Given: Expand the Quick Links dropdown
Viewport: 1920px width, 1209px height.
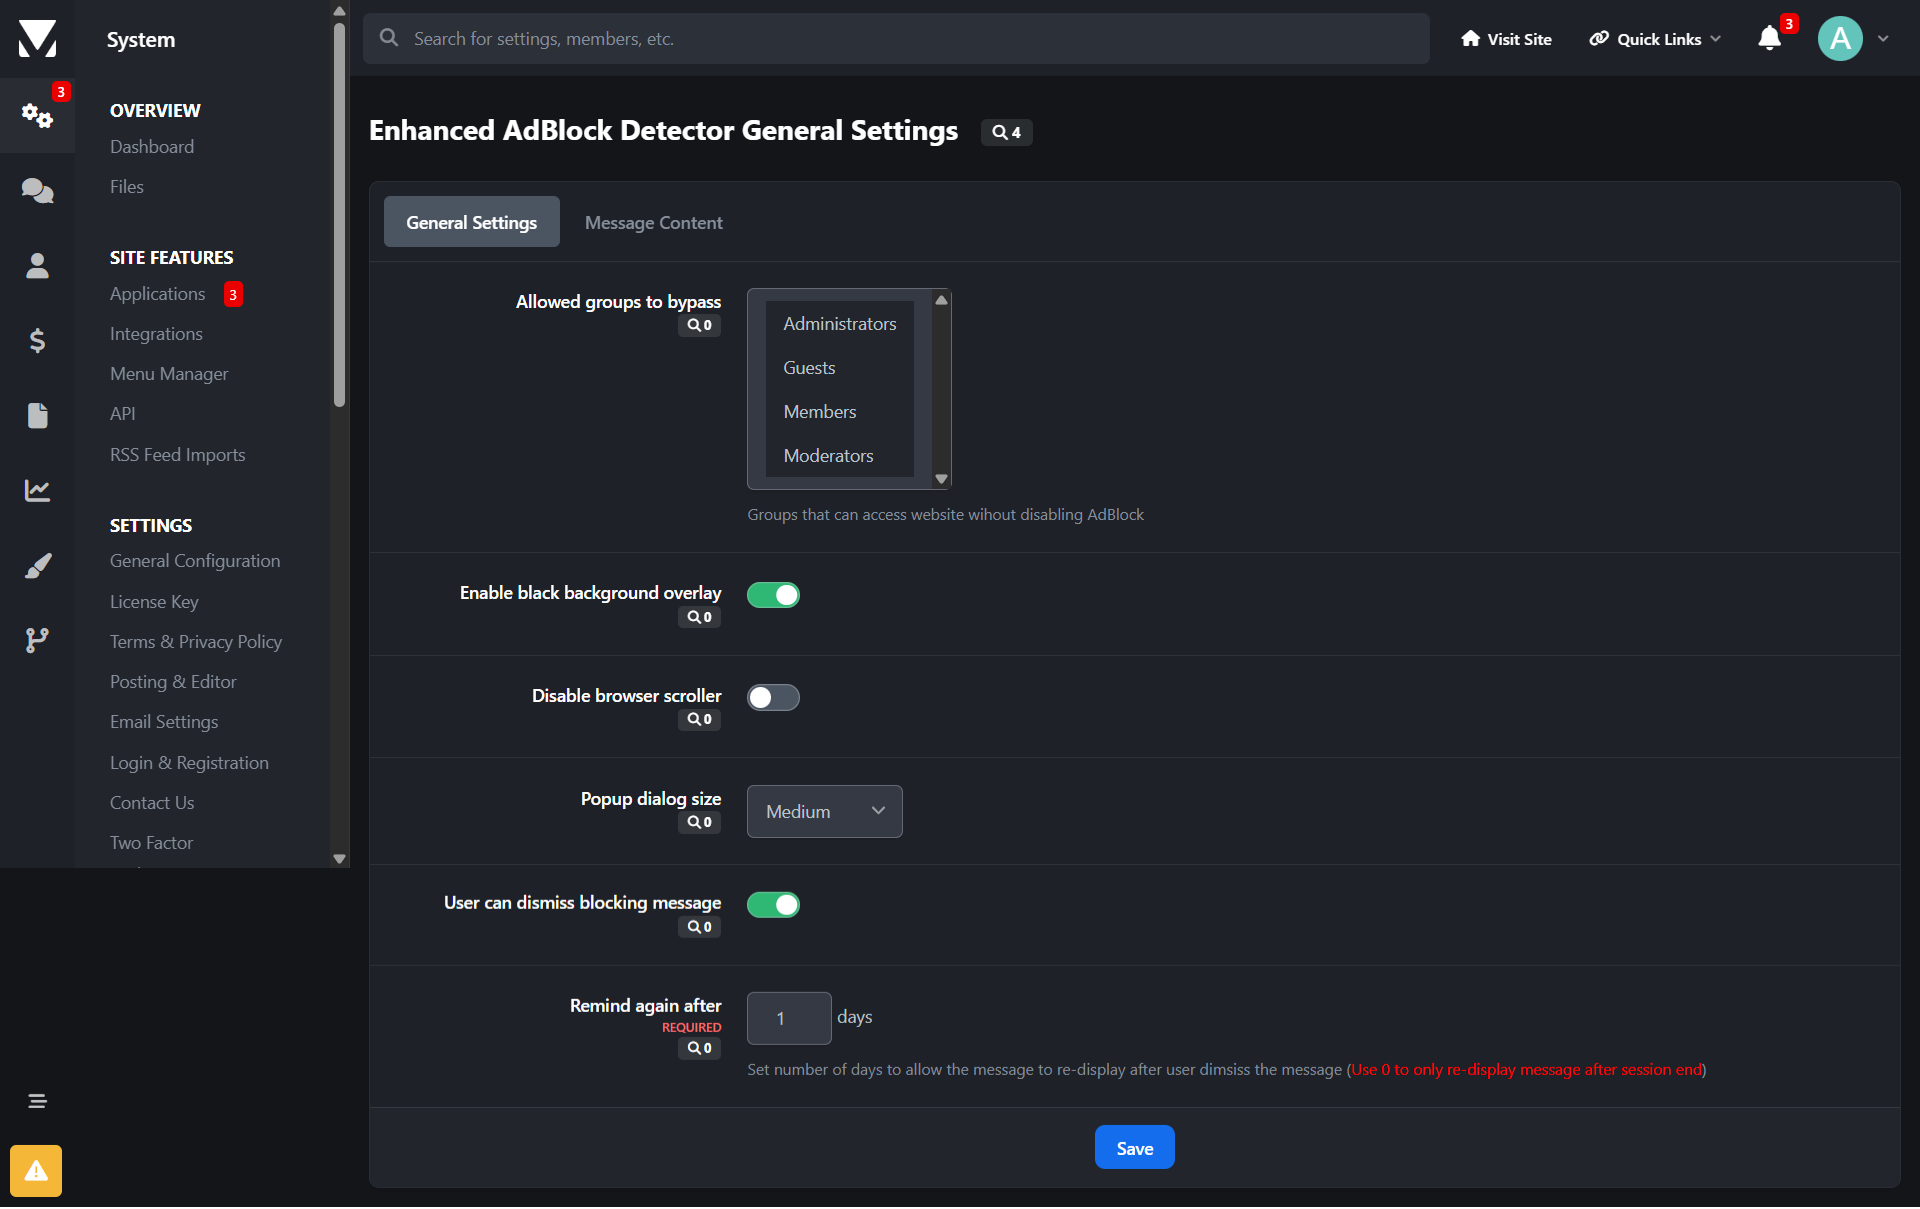Looking at the screenshot, I should pyautogui.click(x=1655, y=39).
